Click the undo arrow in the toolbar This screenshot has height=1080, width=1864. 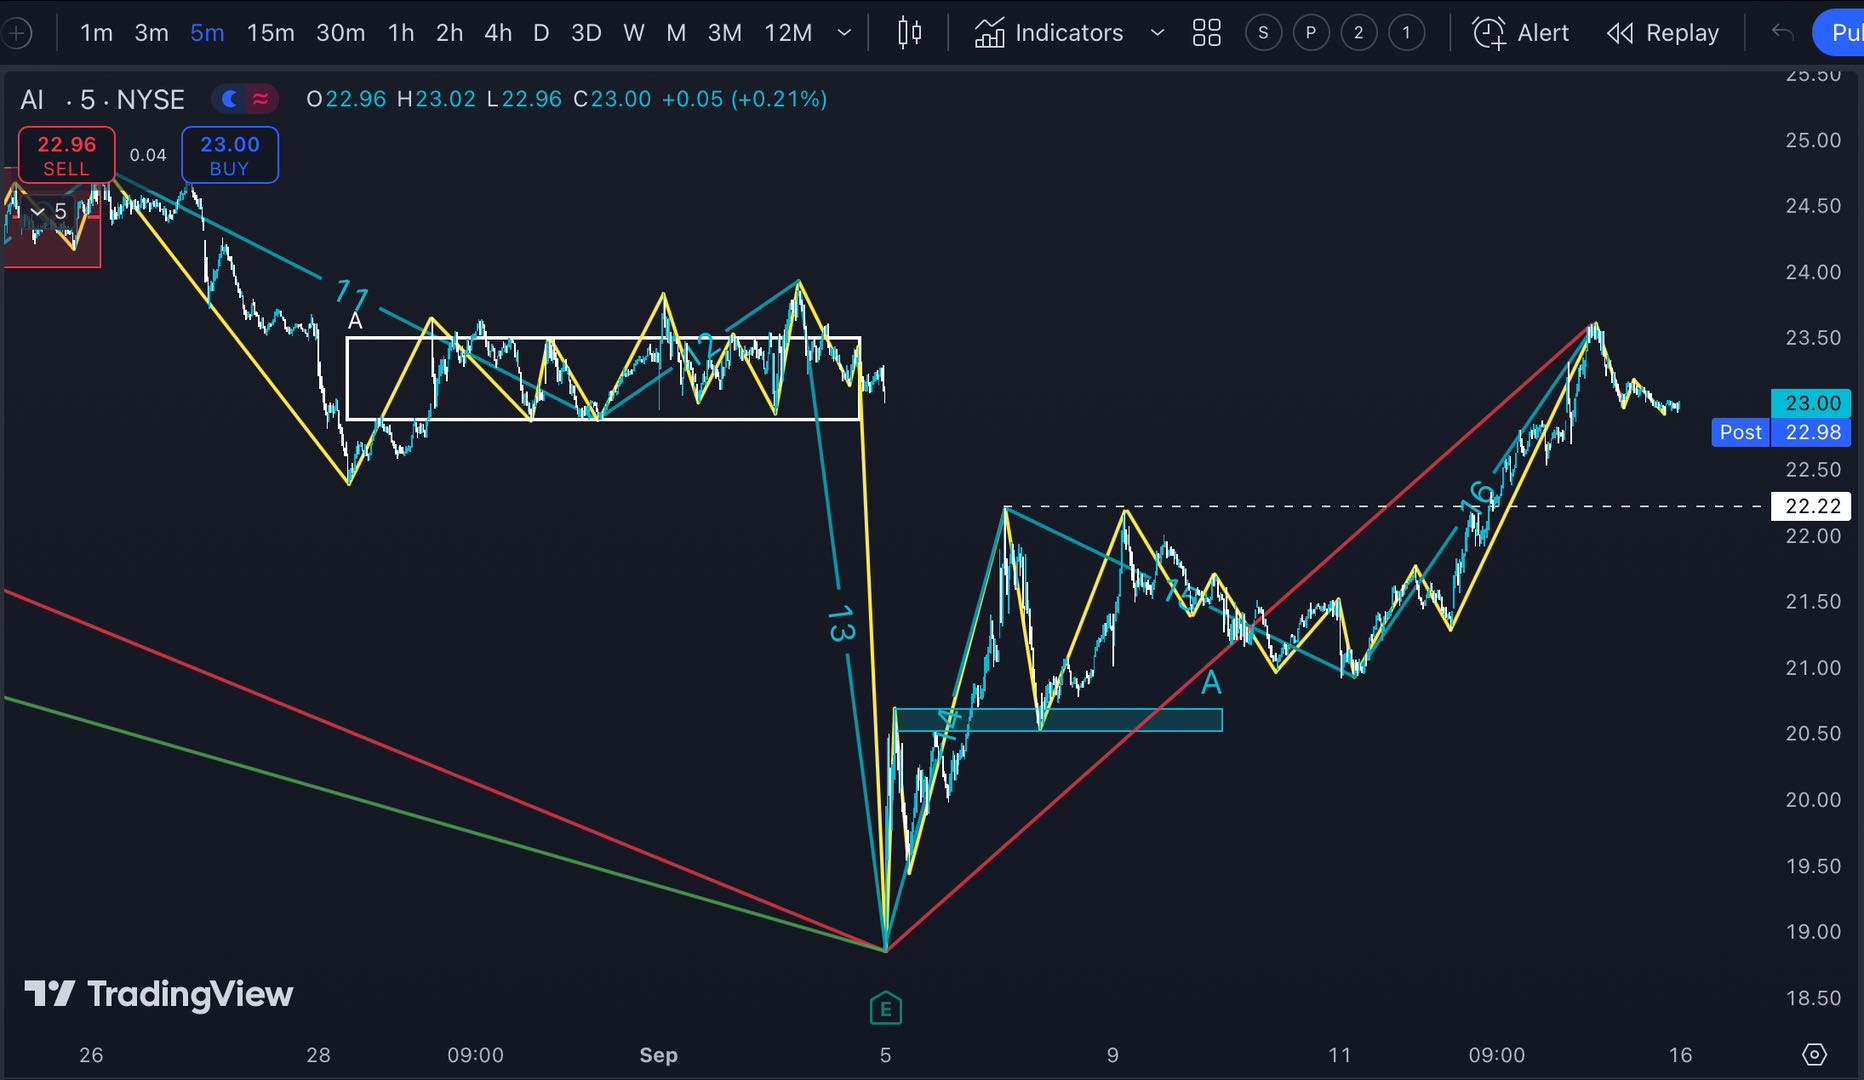(x=1782, y=33)
